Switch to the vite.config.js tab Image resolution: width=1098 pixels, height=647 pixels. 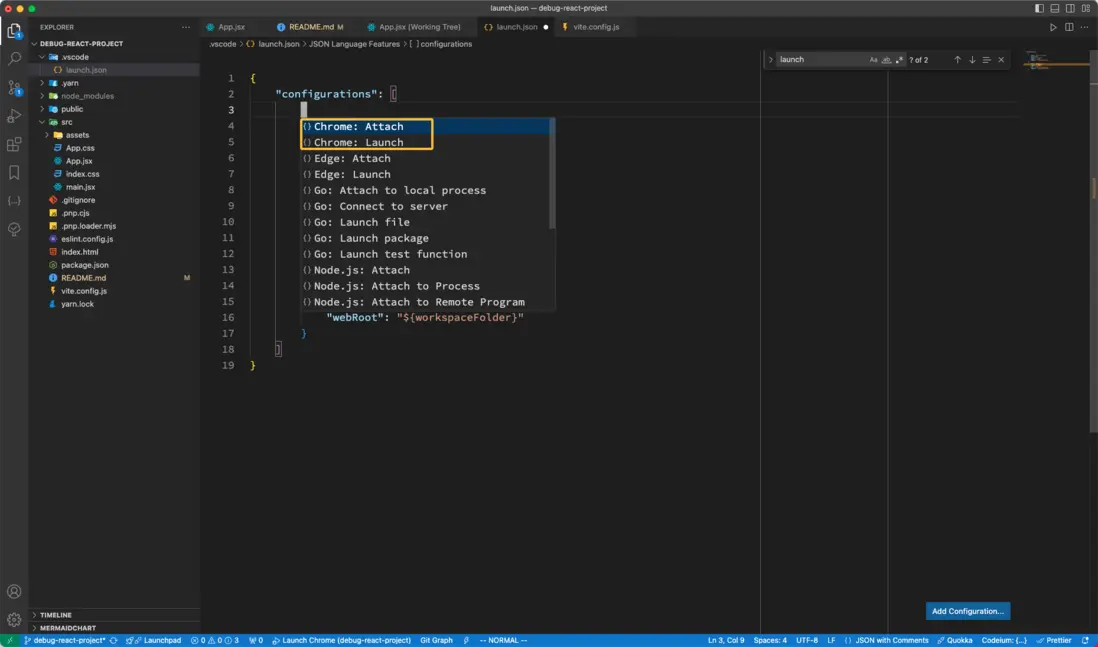(x=595, y=27)
